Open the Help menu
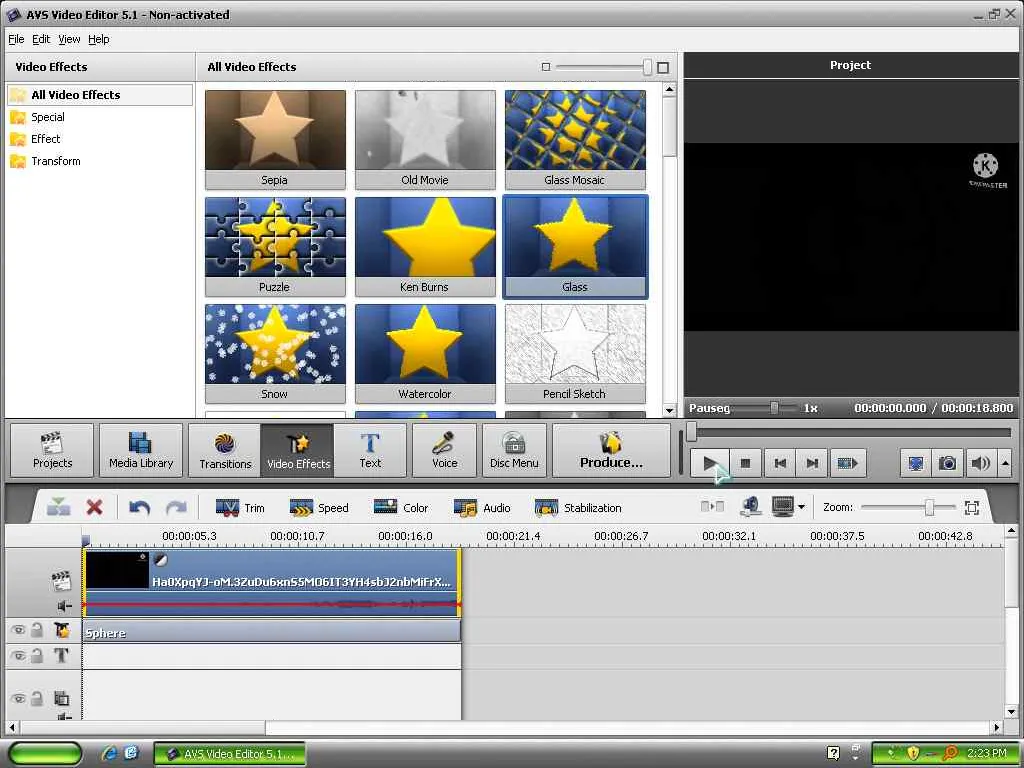Viewport: 1024px width, 768px height. [x=99, y=39]
